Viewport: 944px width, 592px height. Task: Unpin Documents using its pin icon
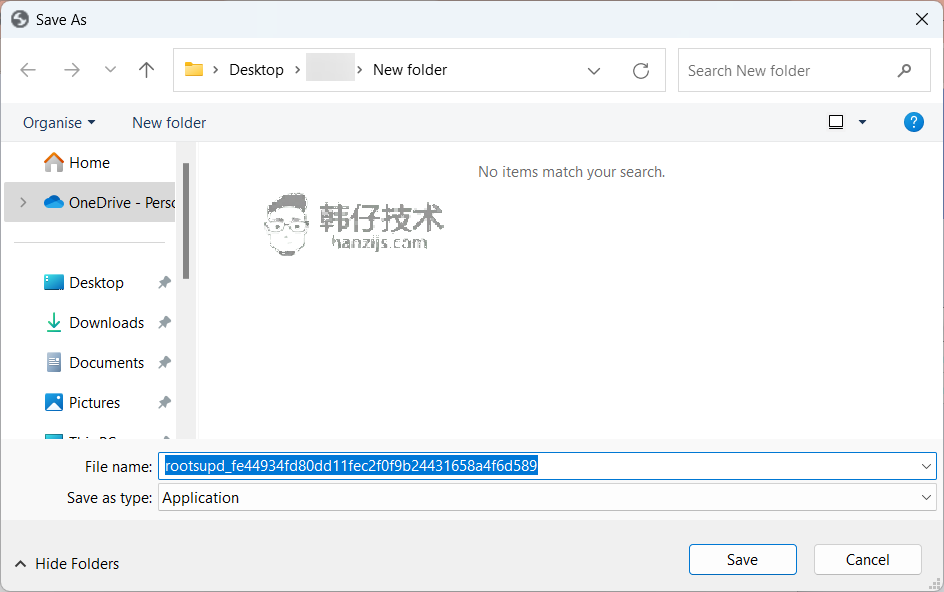164,363
